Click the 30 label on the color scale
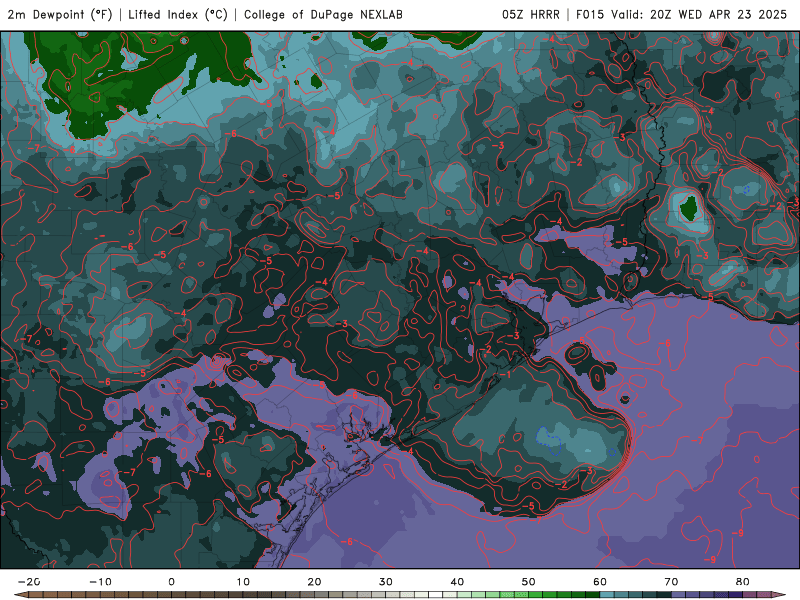Viewport: 800px width, 600px height. point(386,582)
